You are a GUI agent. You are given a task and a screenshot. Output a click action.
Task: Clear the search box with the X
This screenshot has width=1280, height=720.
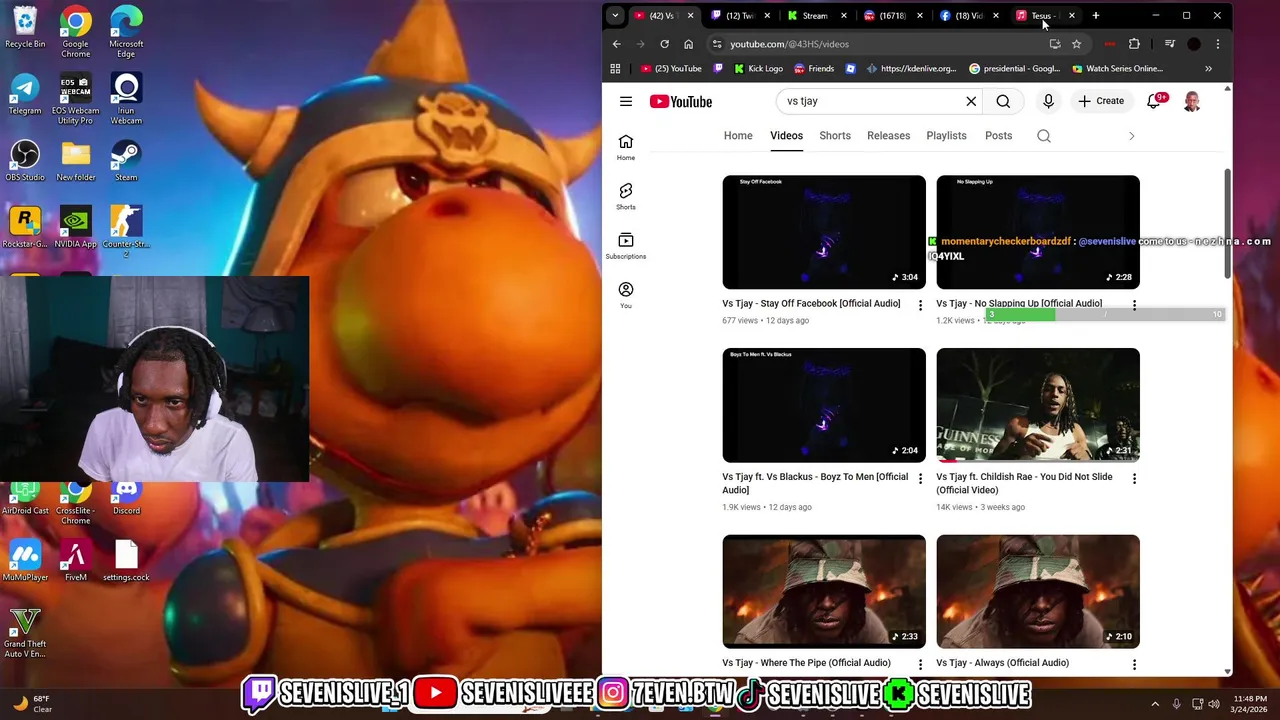tap(971, 101)
